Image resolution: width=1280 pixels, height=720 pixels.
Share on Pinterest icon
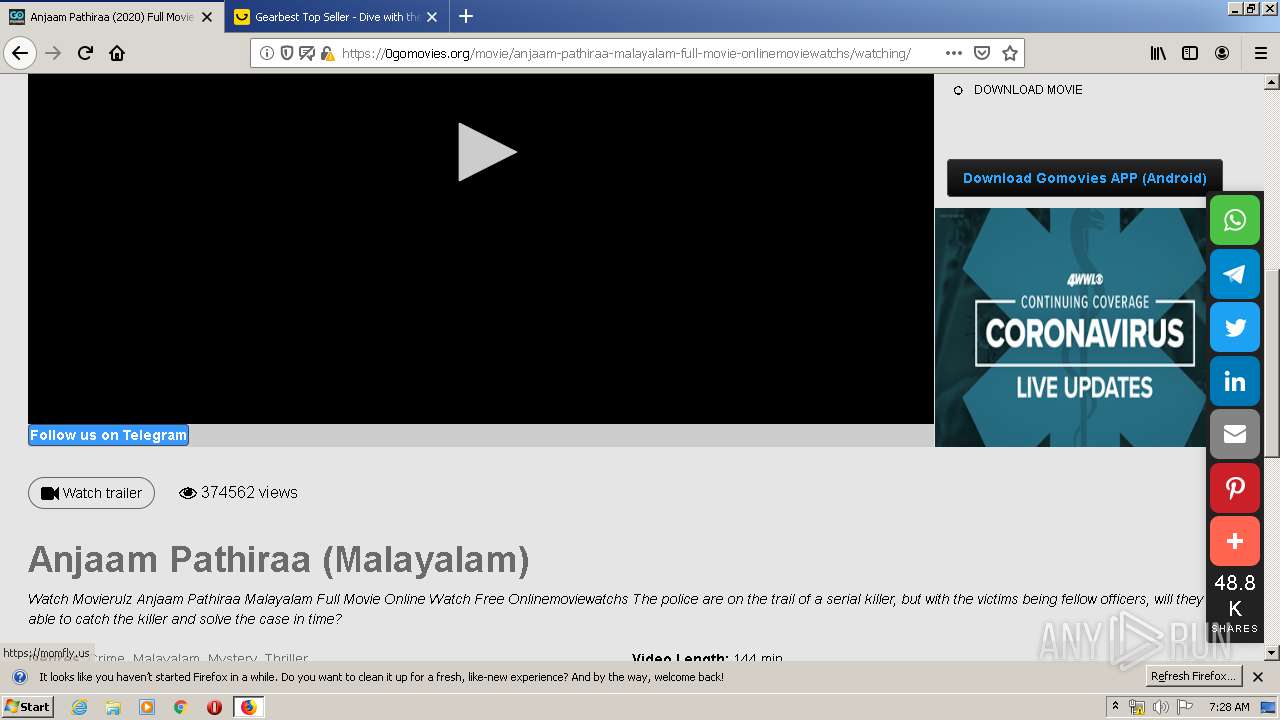[1235, 488]
